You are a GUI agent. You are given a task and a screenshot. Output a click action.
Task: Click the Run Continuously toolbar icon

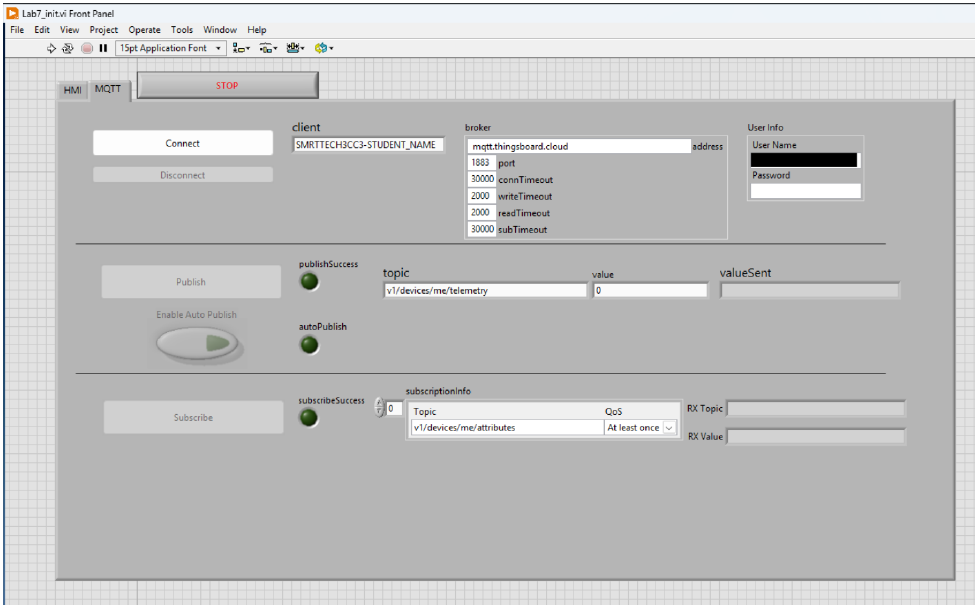point(68,48)
